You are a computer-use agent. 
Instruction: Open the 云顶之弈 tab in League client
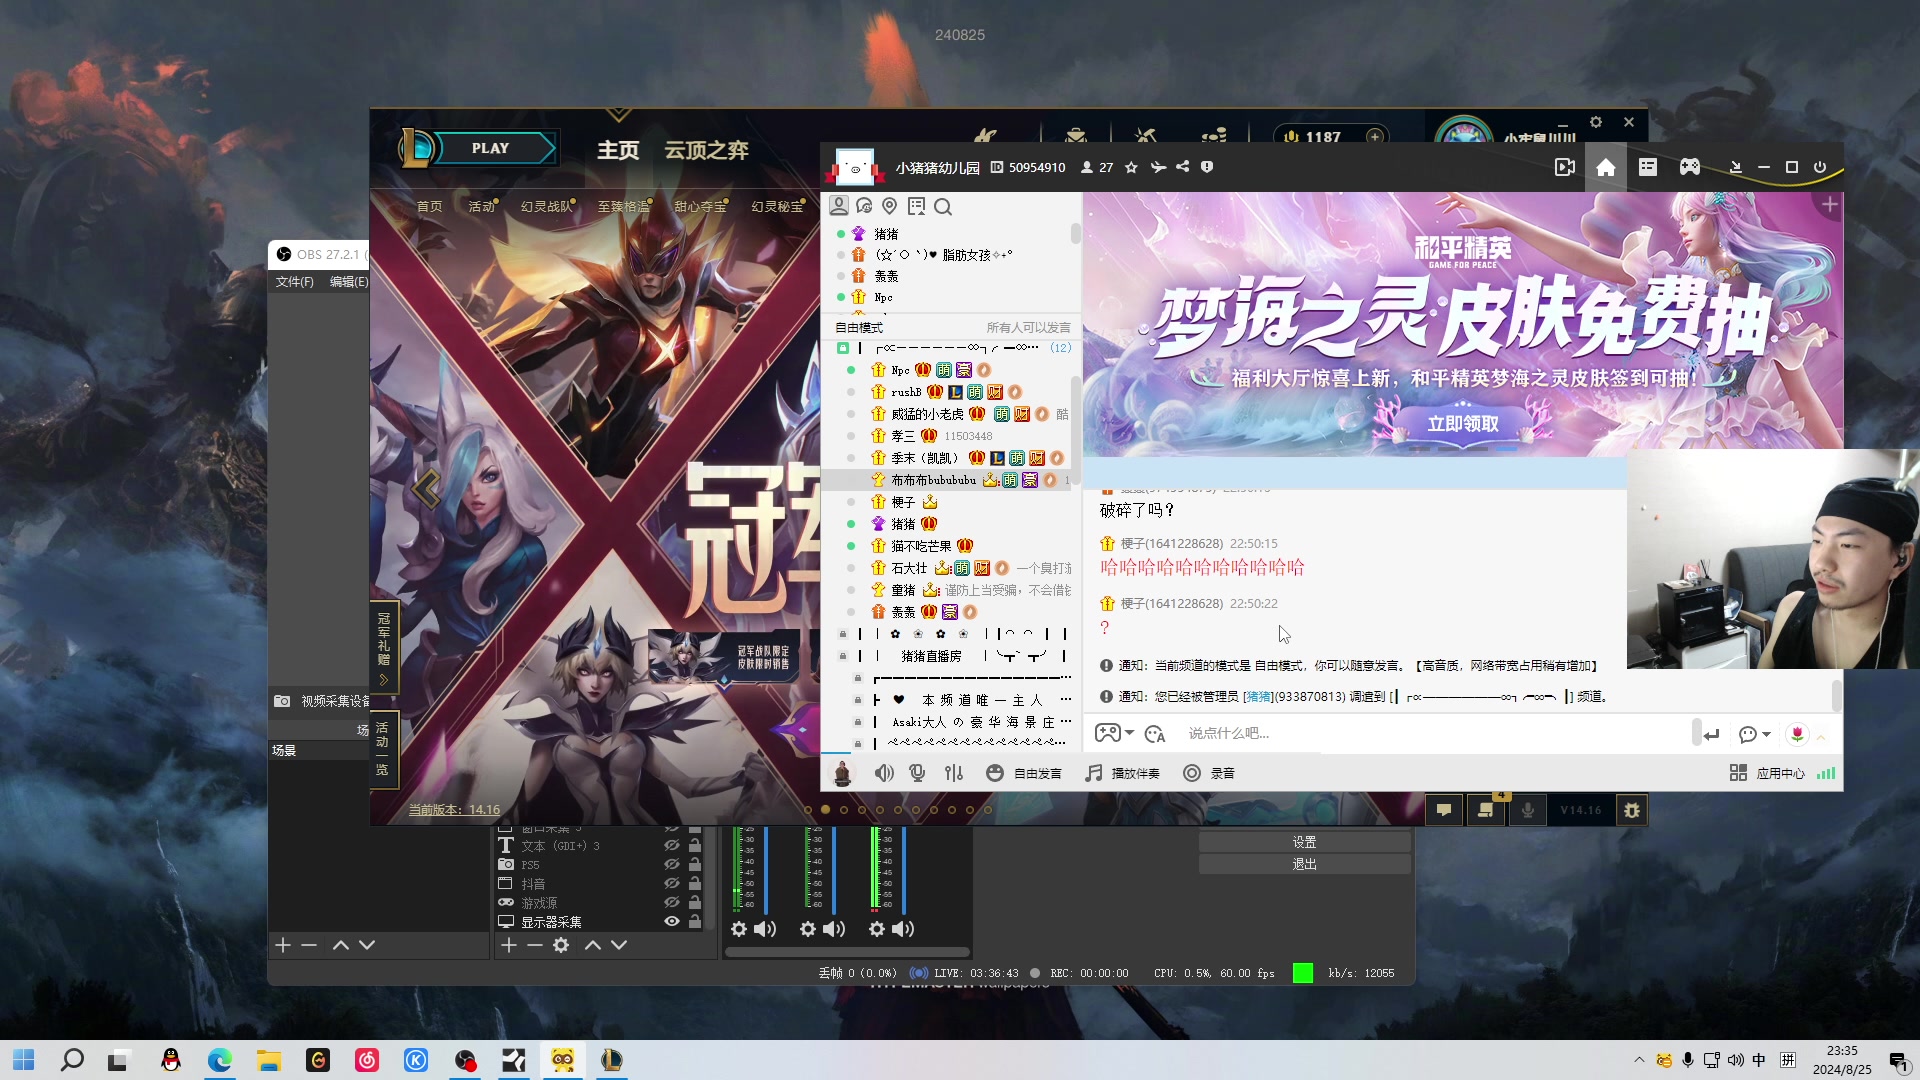pos(706,150)
